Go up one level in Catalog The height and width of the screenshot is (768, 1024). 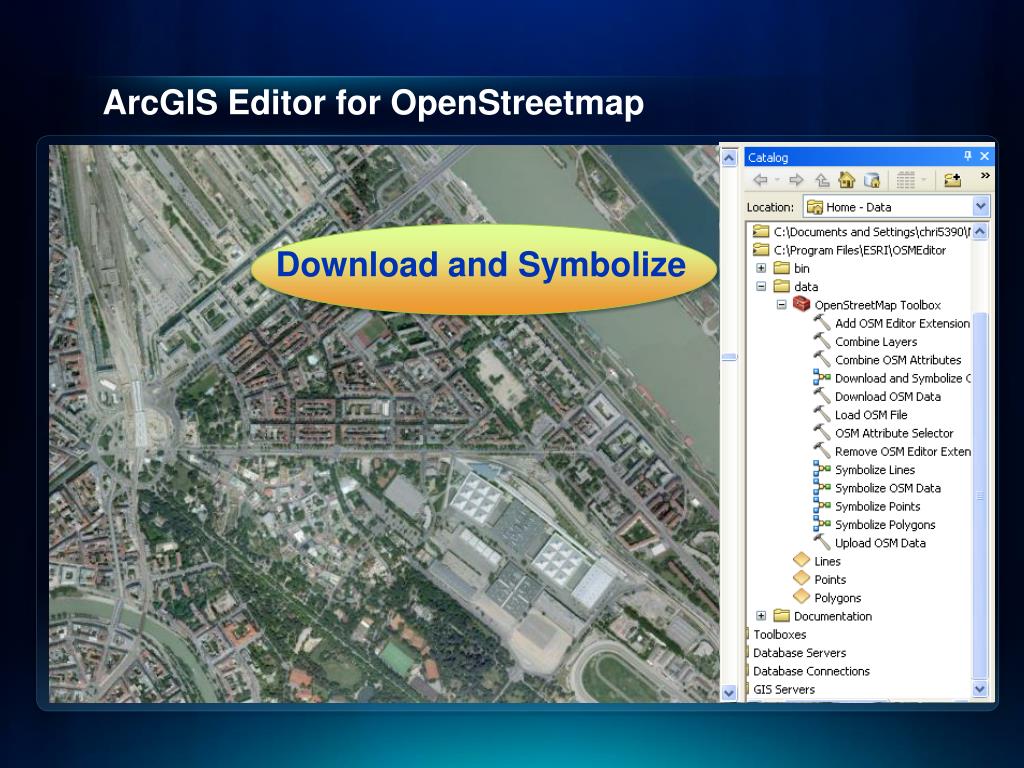coord(822,180)
